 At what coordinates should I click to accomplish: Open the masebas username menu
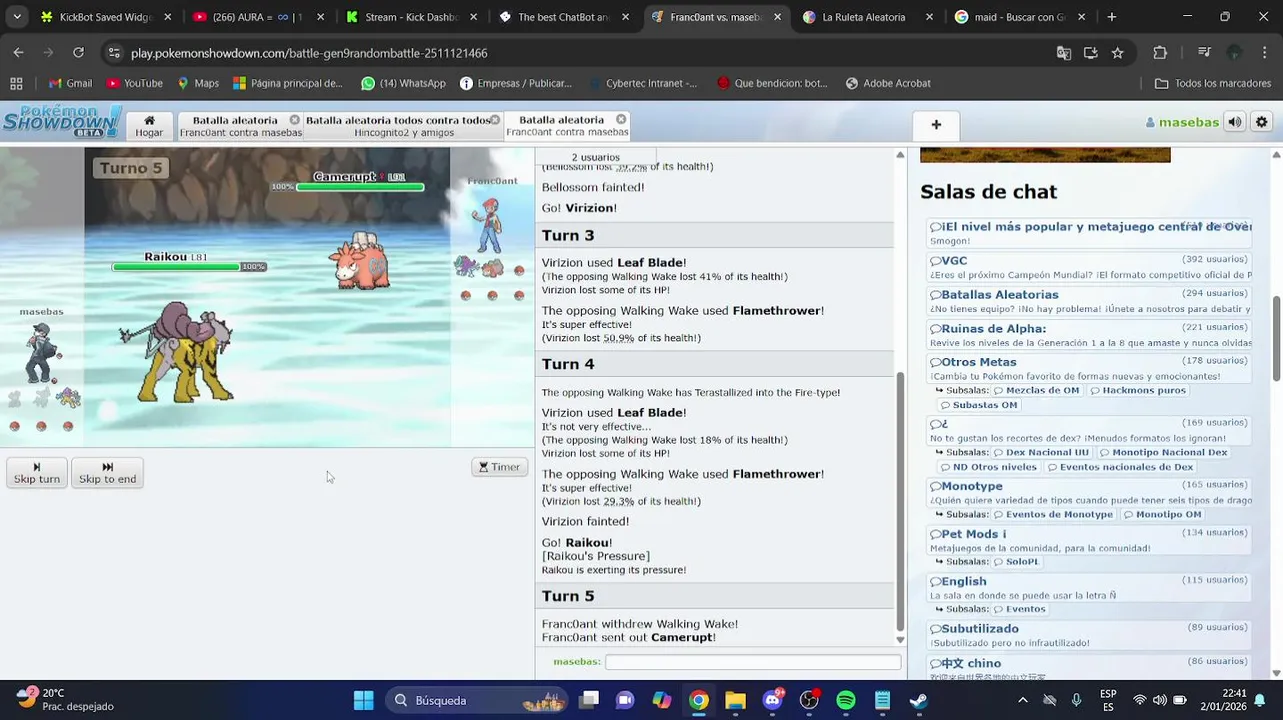[1182, 122]
